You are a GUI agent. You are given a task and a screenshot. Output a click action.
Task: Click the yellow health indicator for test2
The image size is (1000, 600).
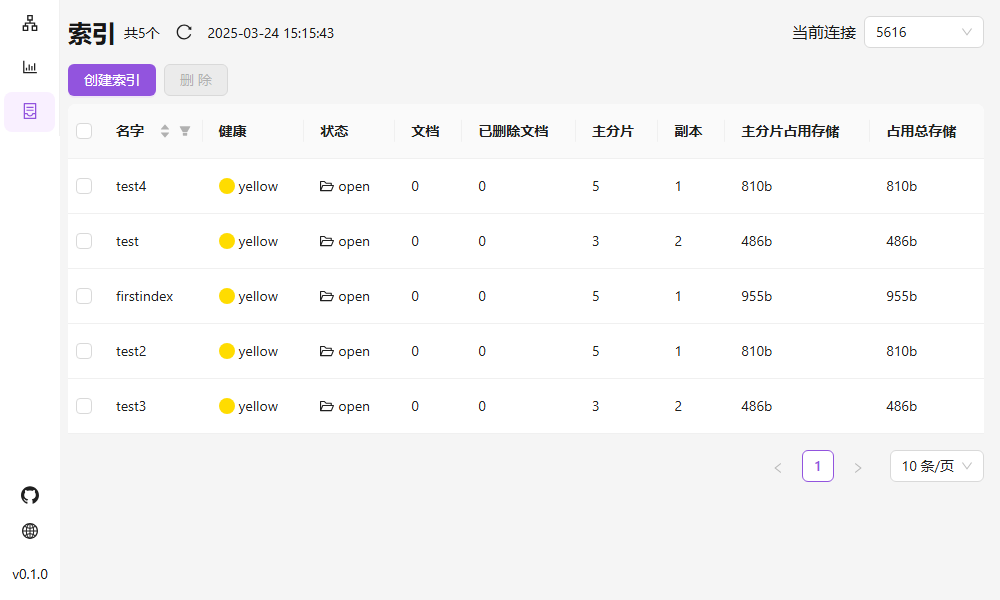227,351
